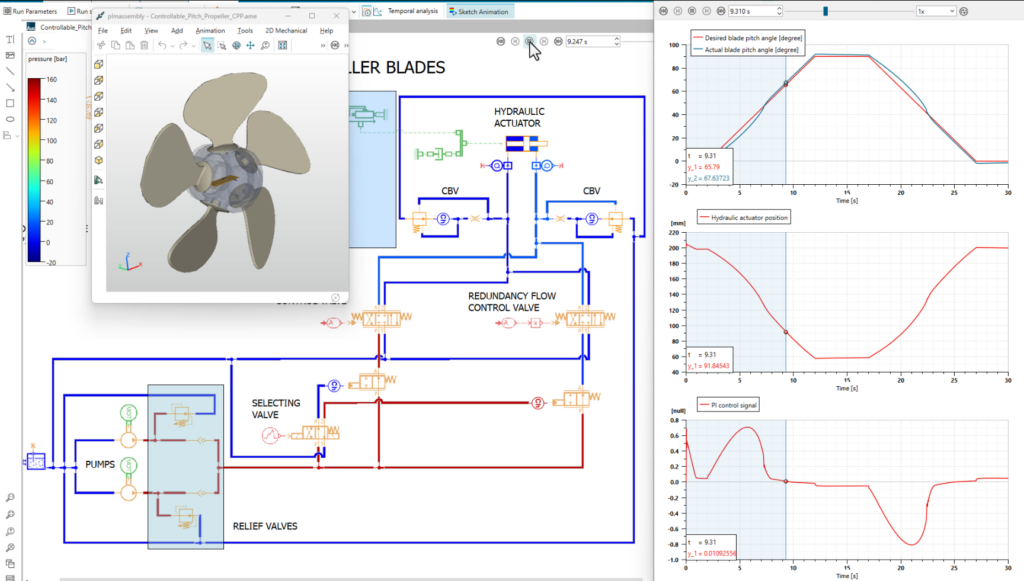Click the first cube view icon in viewer sidebar
The image size is (1024, 581).
coord(99,64)
